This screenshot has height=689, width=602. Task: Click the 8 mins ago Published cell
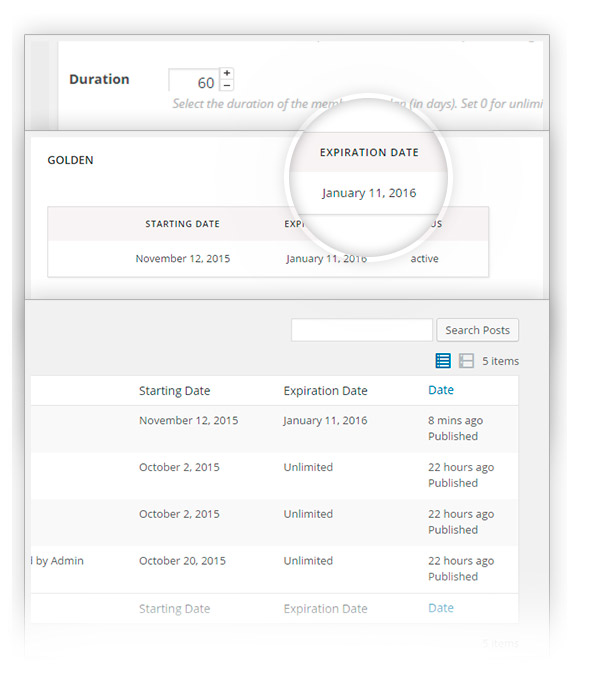coord(455,428)
